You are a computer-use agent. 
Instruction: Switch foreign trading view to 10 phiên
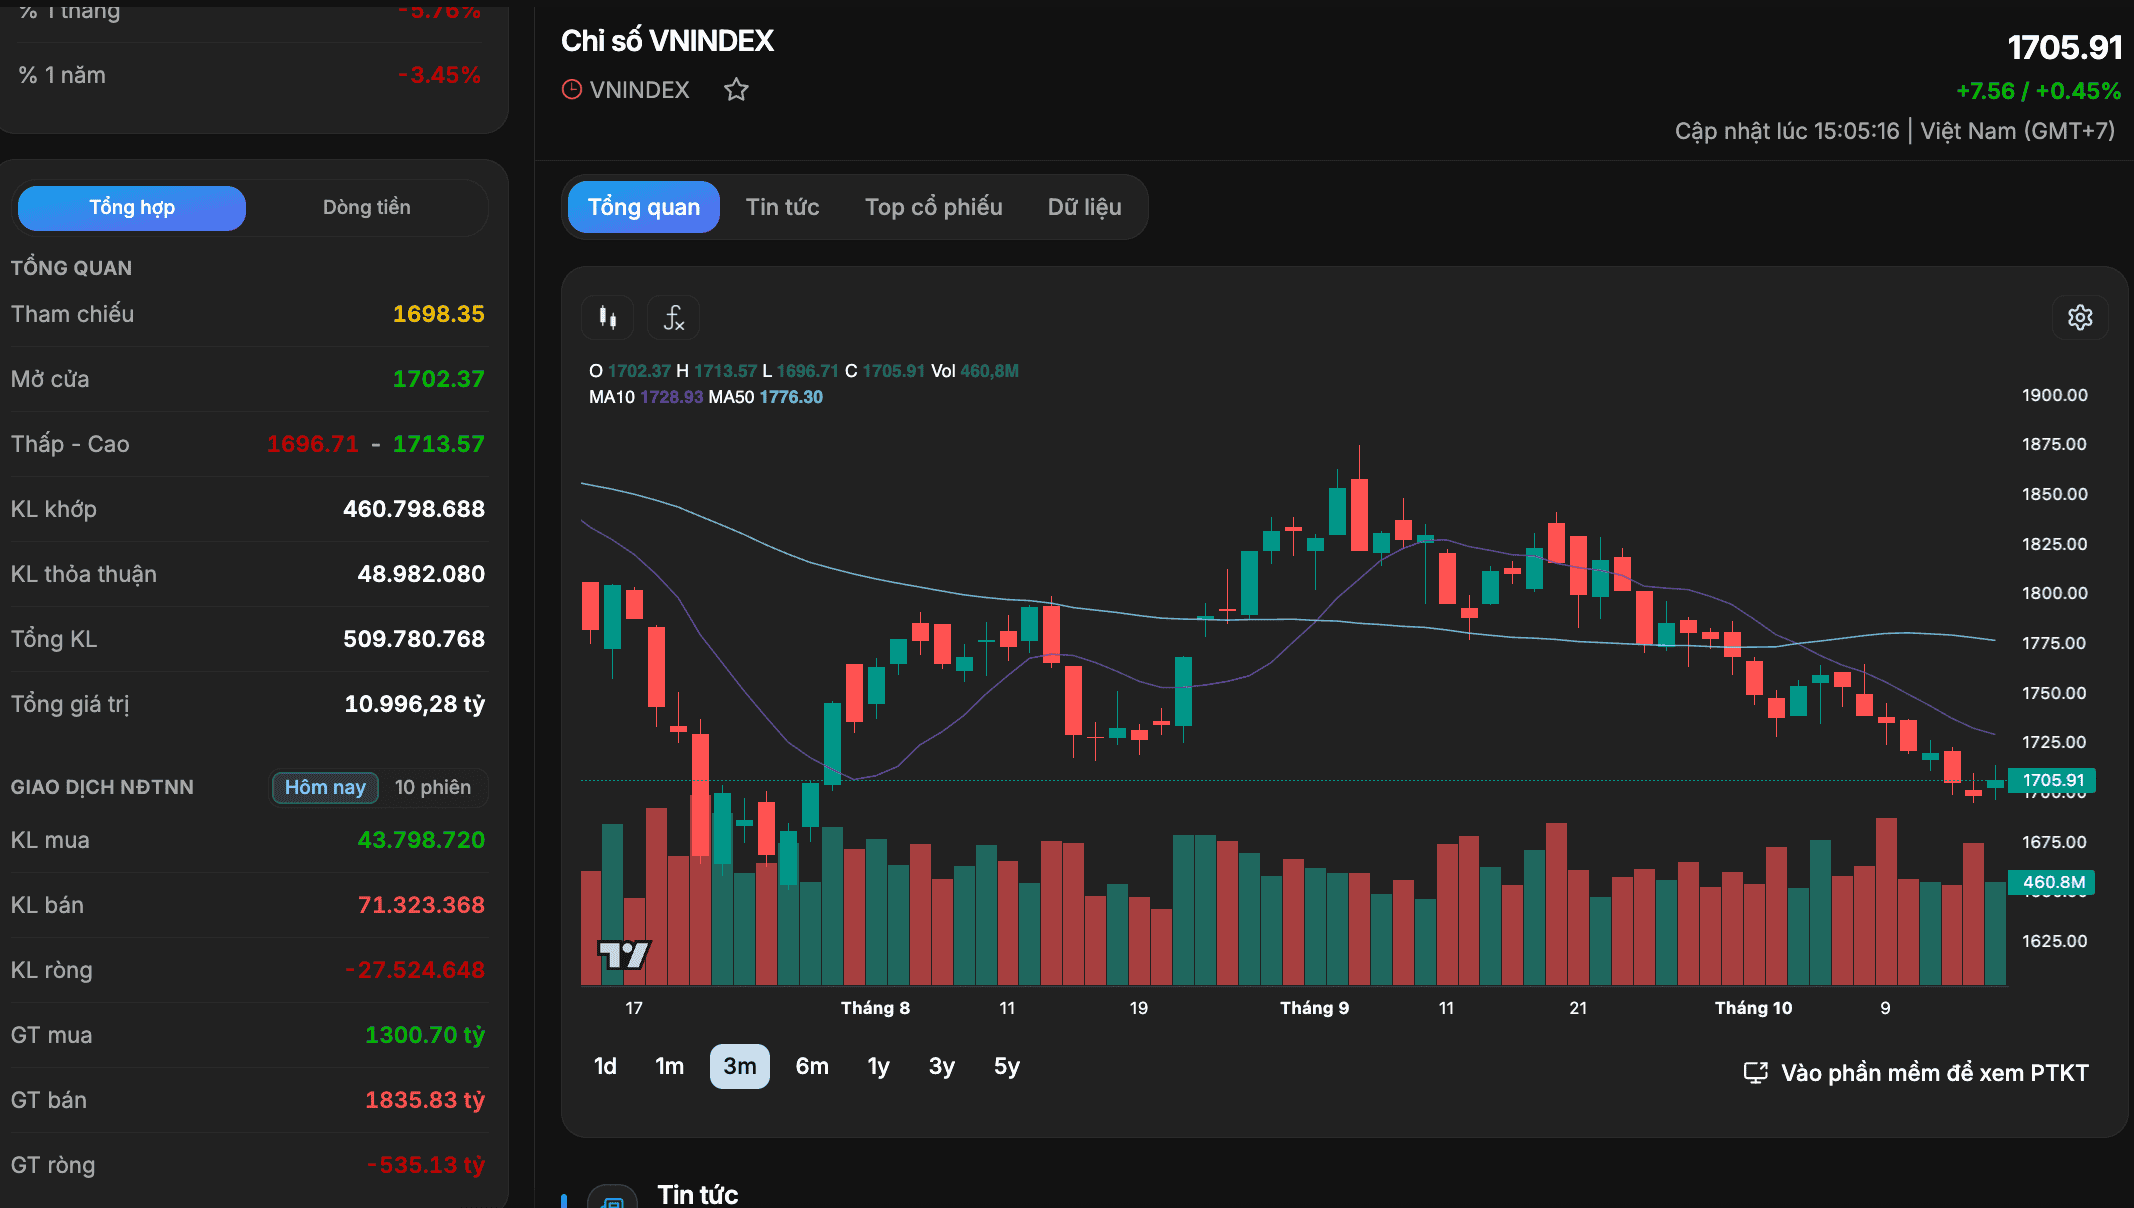433,787
